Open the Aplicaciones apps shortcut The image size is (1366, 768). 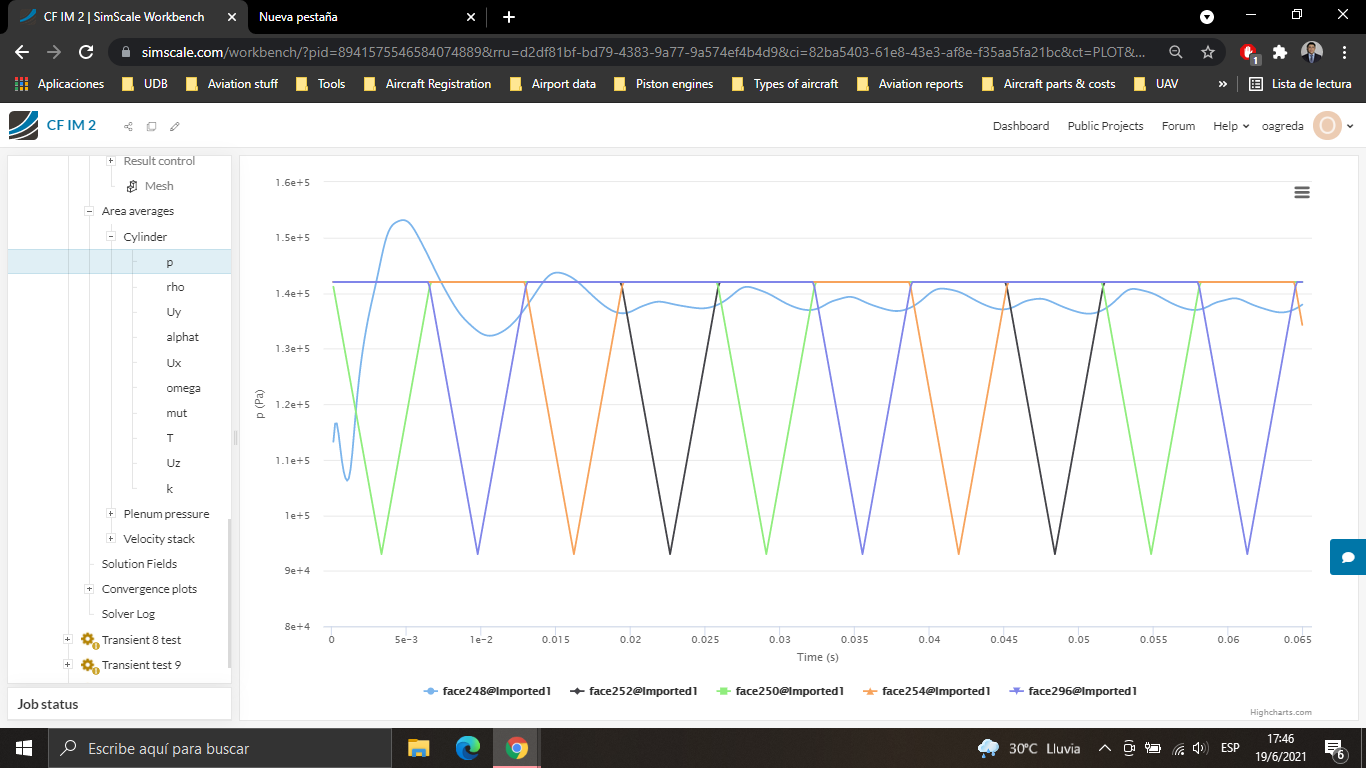[59, 84]
